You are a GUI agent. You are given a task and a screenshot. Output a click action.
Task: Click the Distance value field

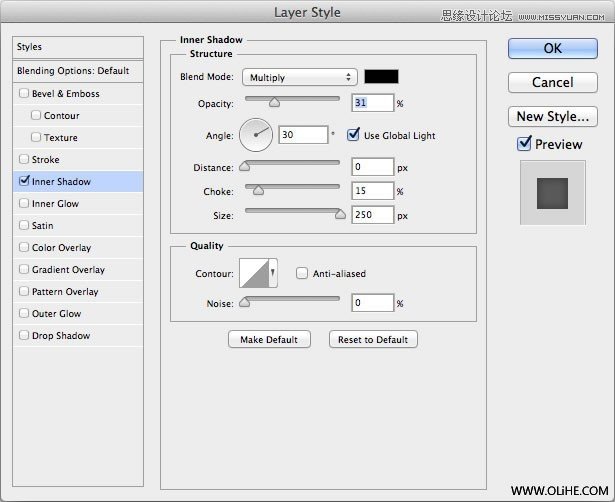pyautogui.click(x=373, y=167)
